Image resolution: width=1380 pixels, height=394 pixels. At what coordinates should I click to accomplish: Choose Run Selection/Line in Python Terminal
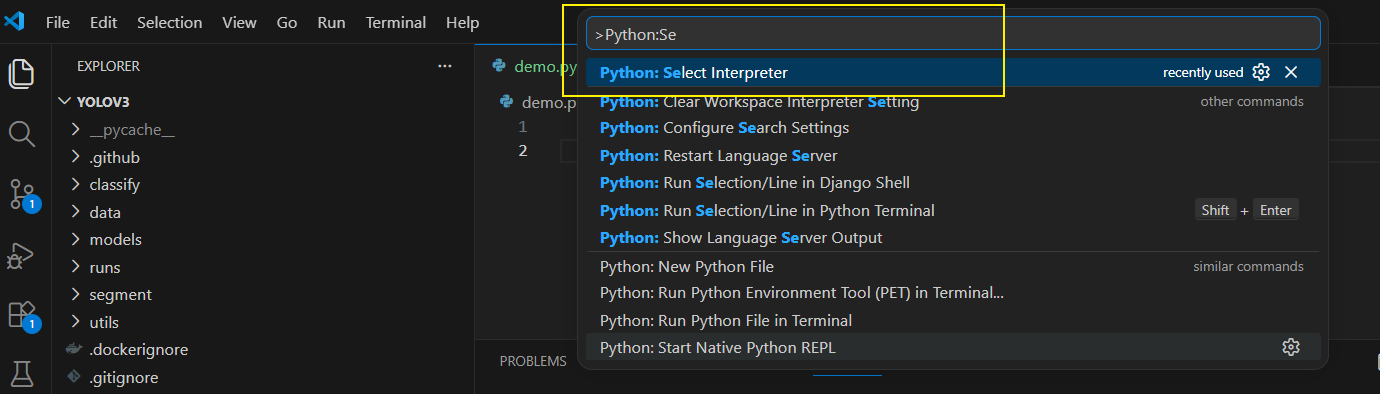point(953,210)
